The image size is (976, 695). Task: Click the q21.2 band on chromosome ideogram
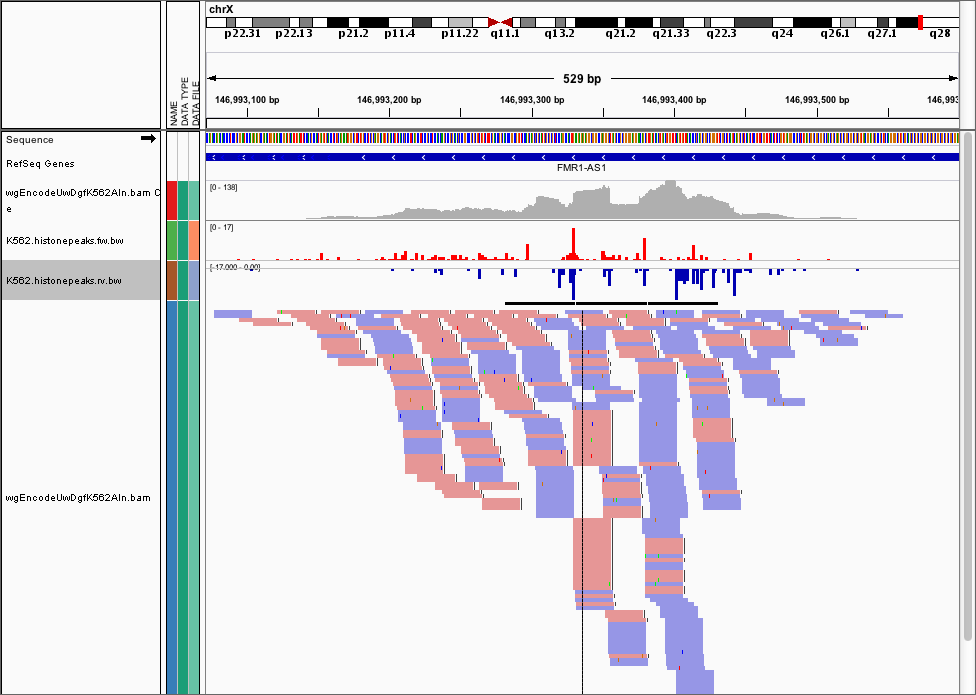pyautogui.click(x=620, y=21)
